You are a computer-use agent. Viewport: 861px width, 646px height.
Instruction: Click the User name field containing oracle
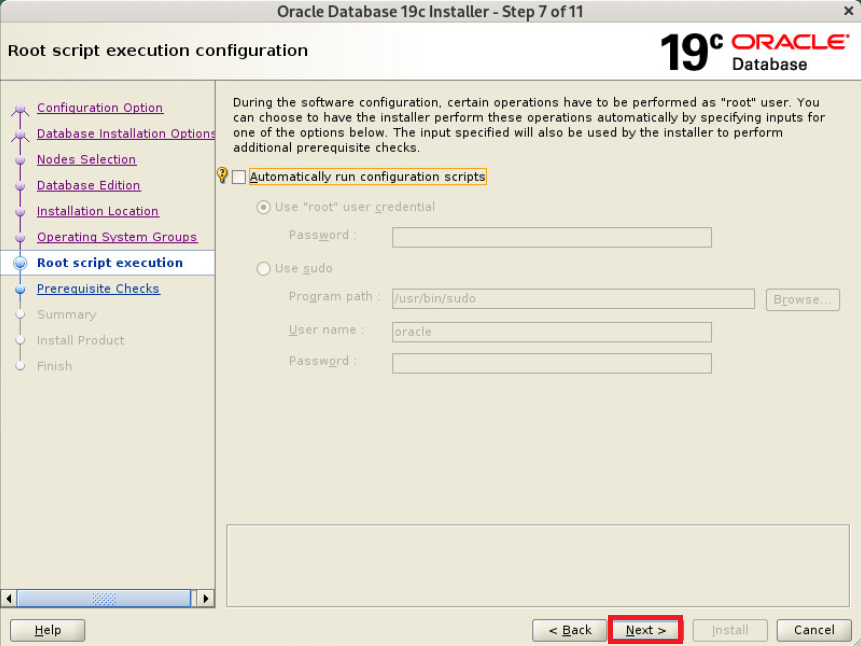[552, 332]
